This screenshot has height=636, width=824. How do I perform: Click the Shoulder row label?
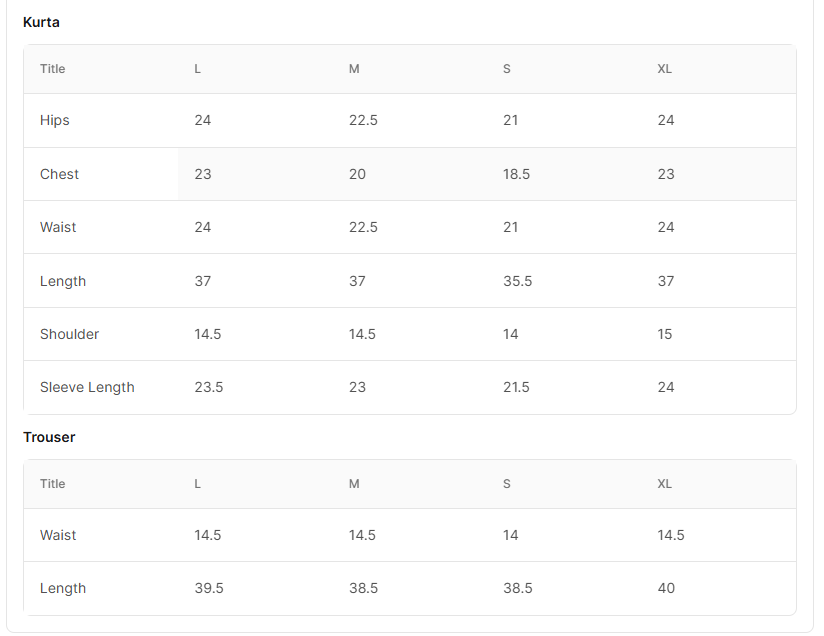click(69, 334)
